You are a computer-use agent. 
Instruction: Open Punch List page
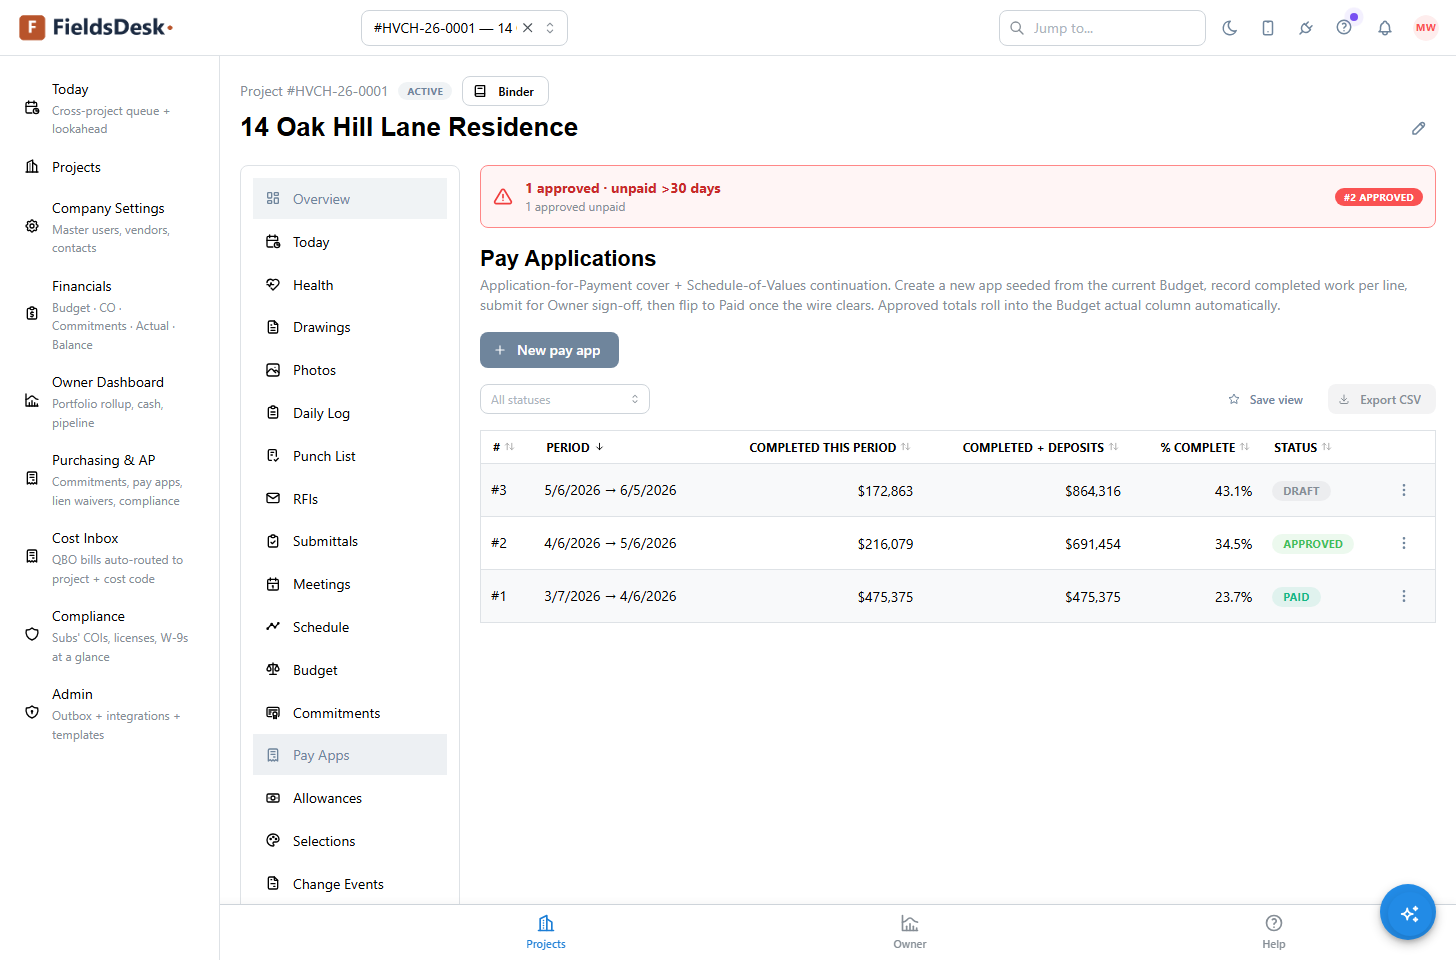click(350, 456)
